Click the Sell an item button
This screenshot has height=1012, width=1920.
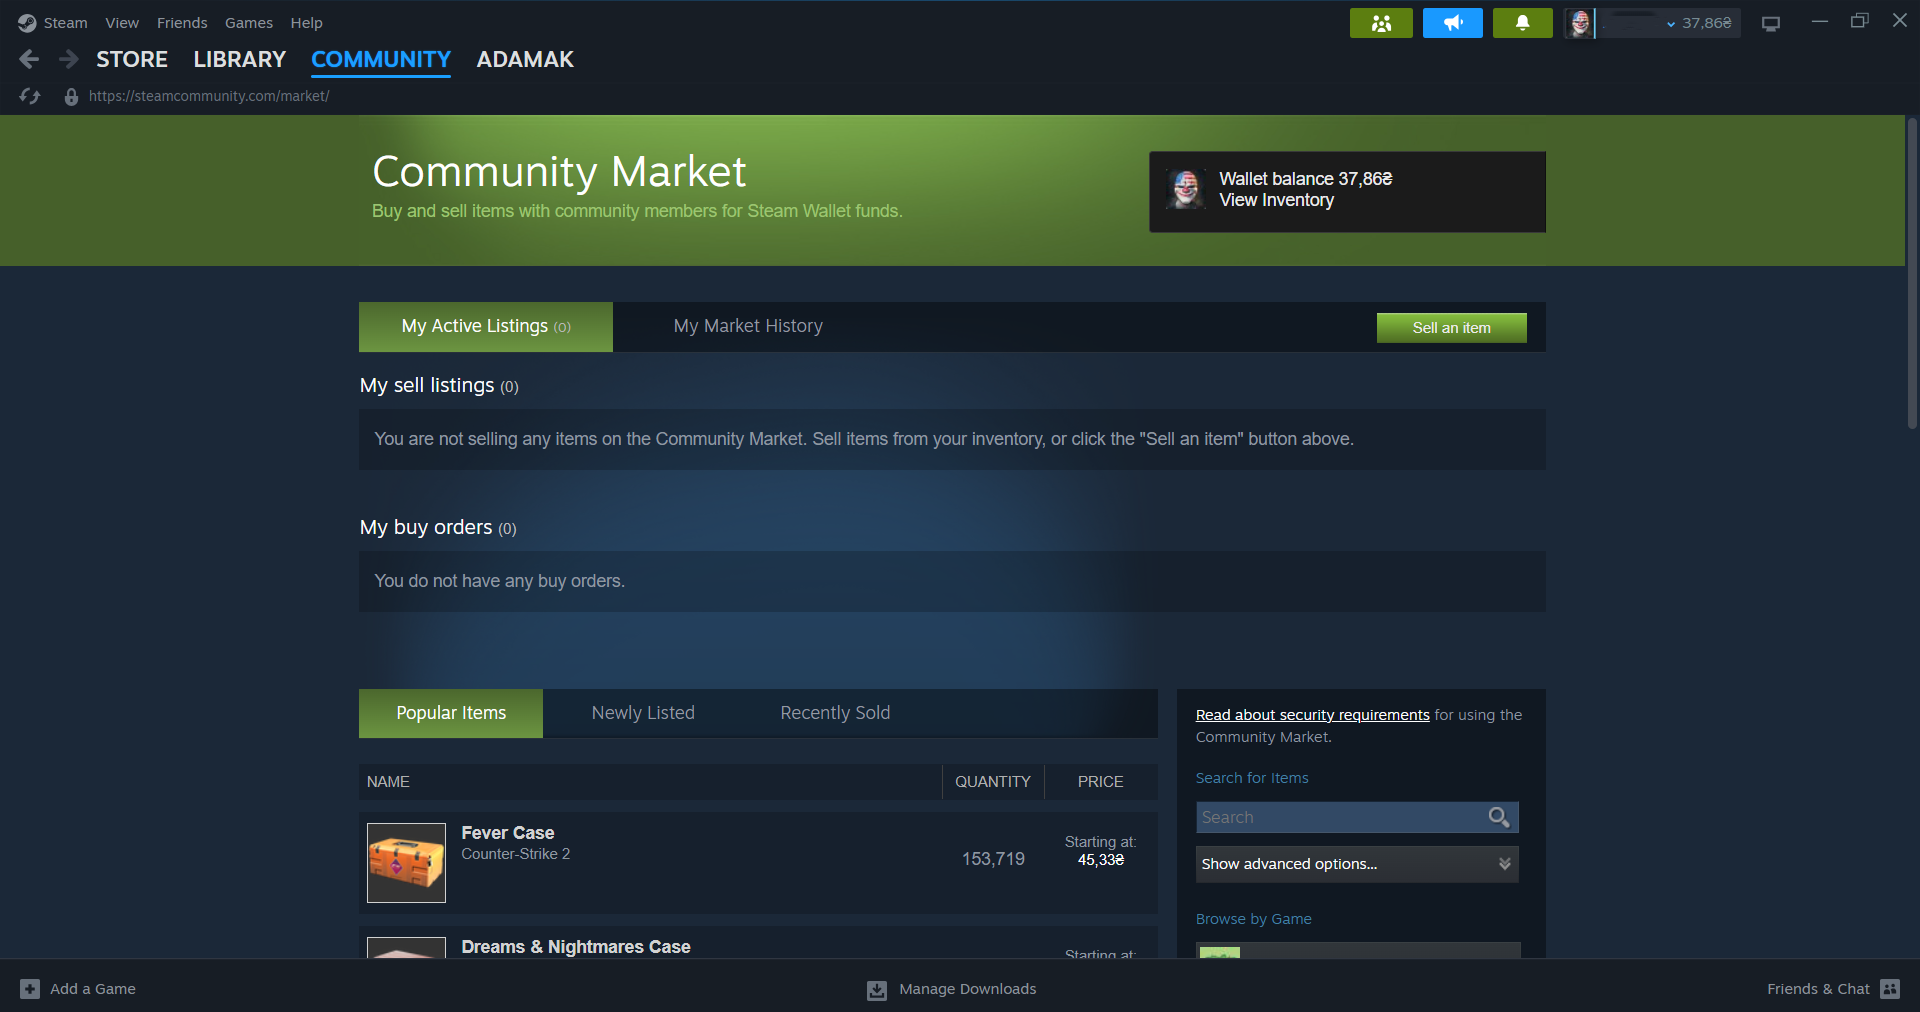click(1451, 328)
